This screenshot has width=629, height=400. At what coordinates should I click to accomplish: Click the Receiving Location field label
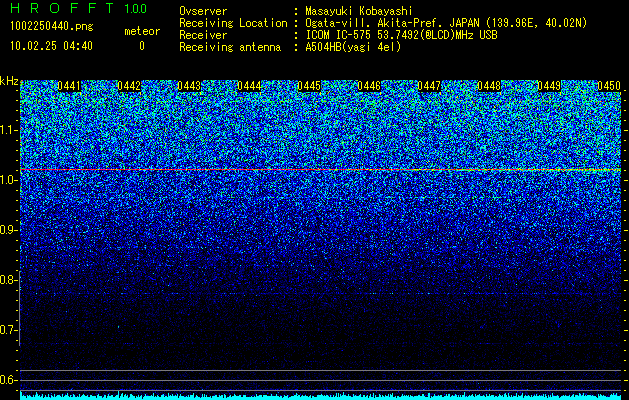click(233, 23)
